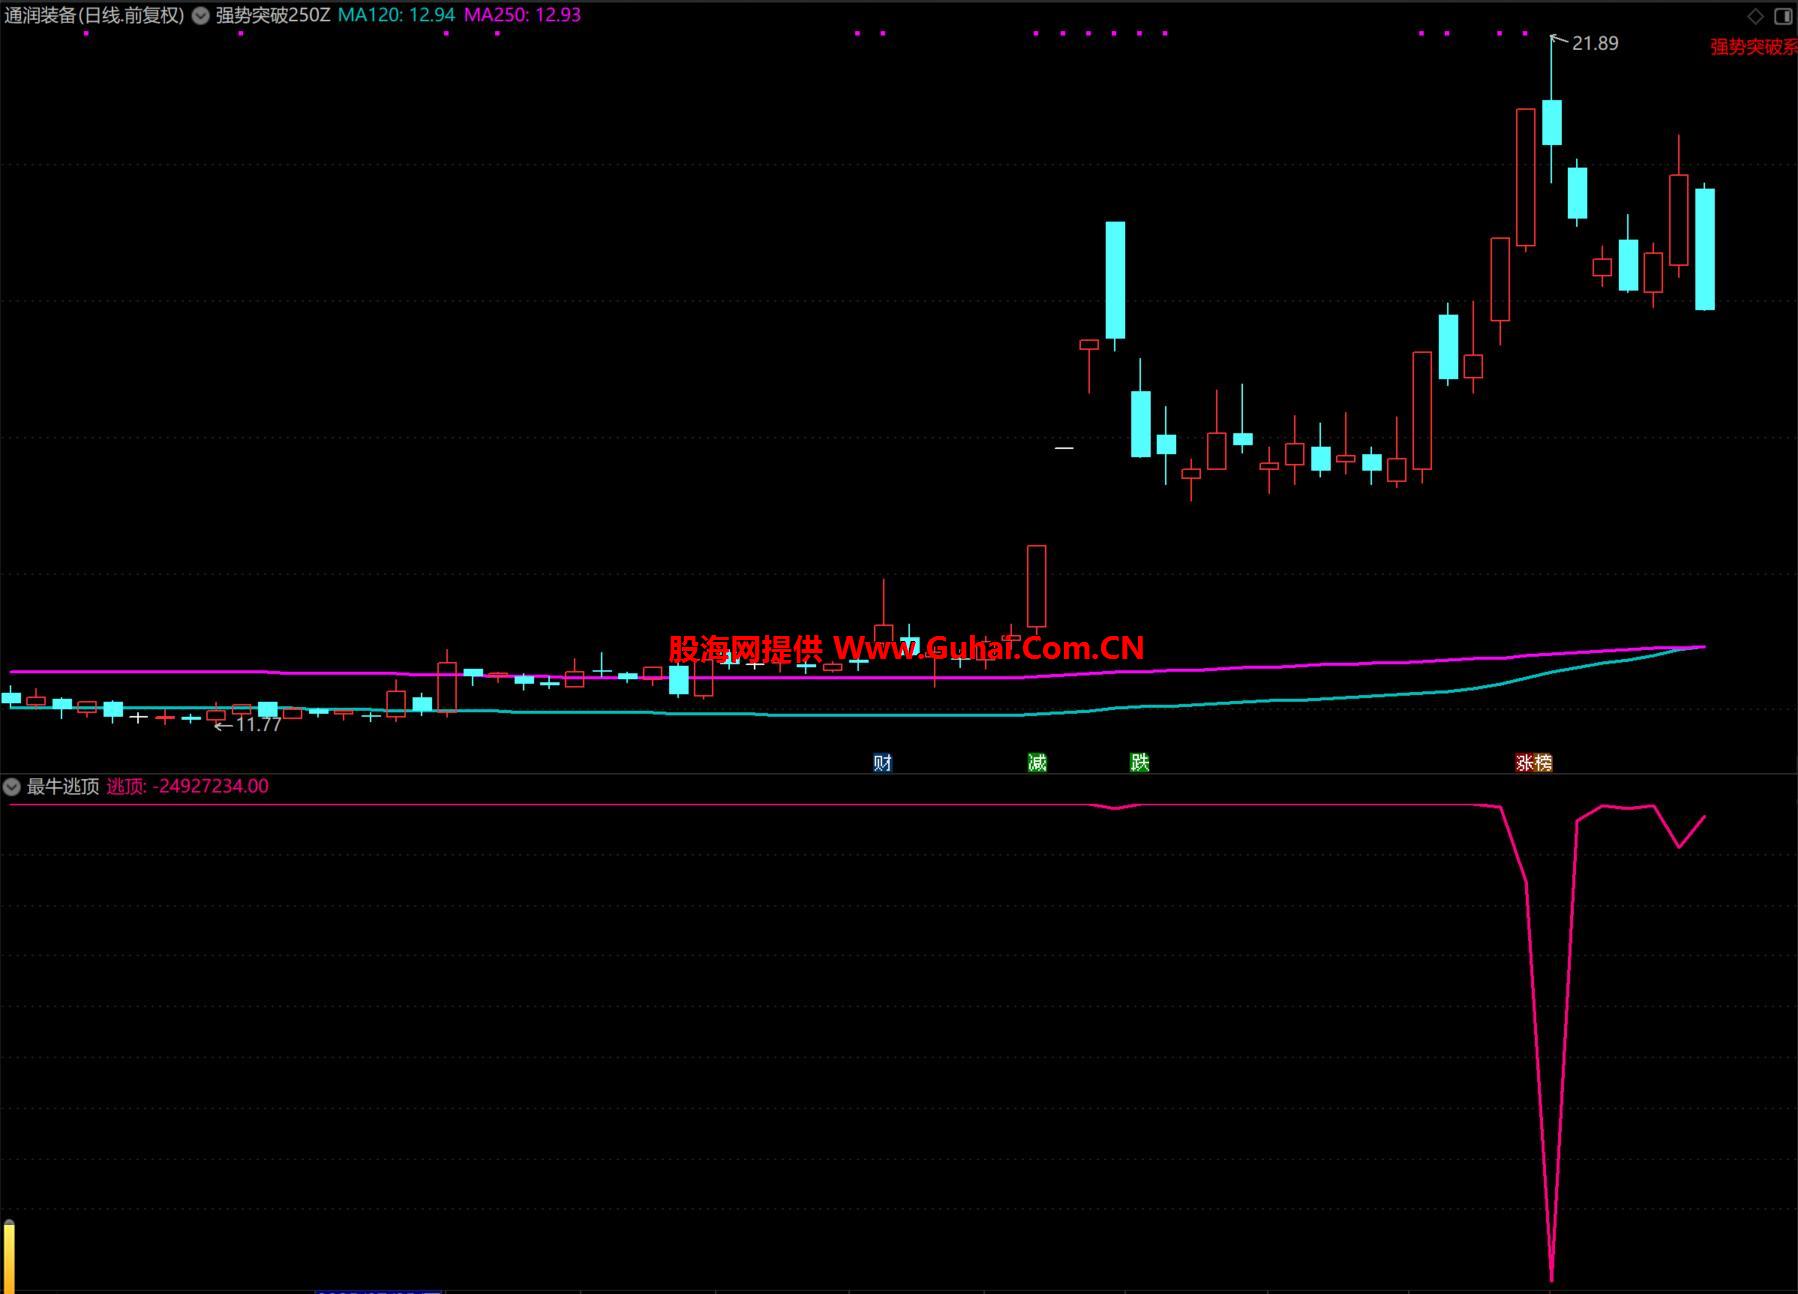Click the 逃顶 value readout
This screenshot has width=1798, height=1294.
click(x=188, y=787)
